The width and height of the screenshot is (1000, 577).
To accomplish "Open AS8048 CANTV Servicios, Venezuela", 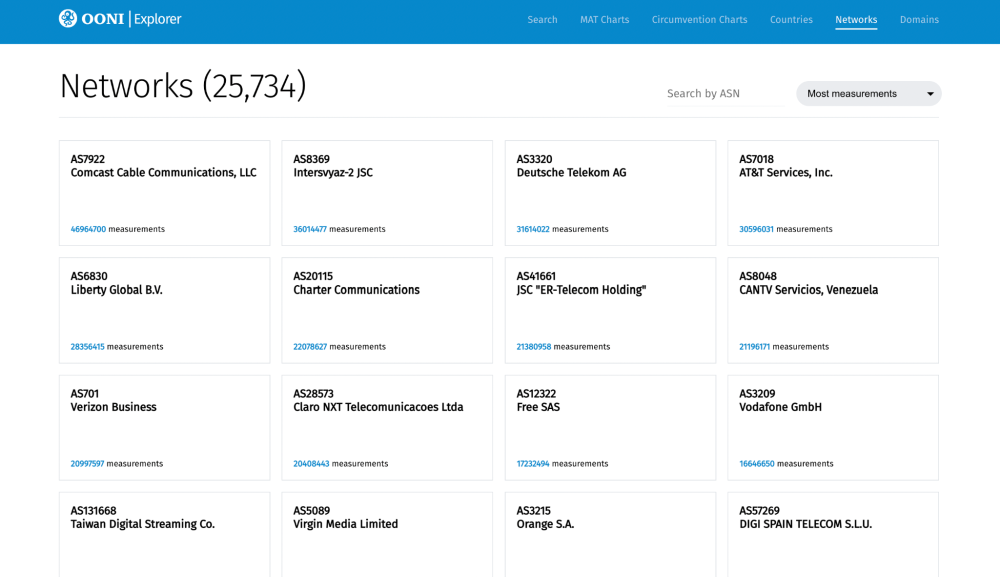I will (832, 310).
